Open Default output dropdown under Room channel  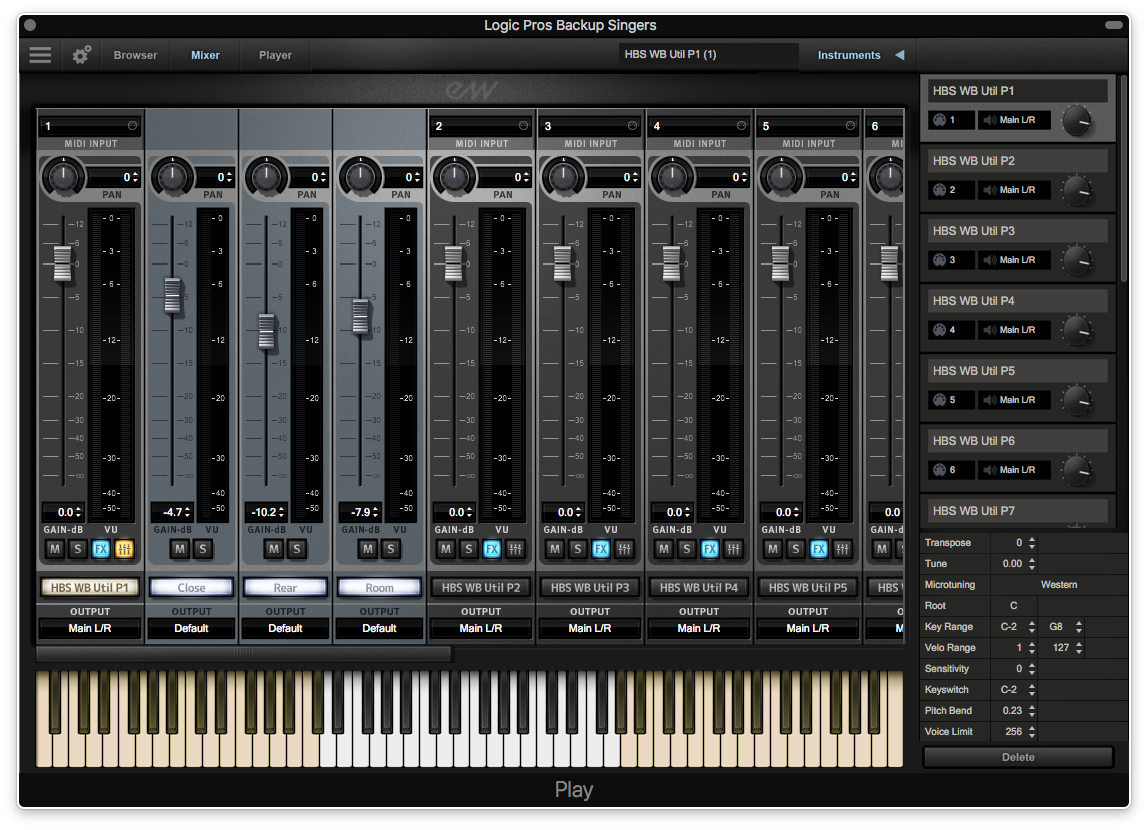(379, 629)
